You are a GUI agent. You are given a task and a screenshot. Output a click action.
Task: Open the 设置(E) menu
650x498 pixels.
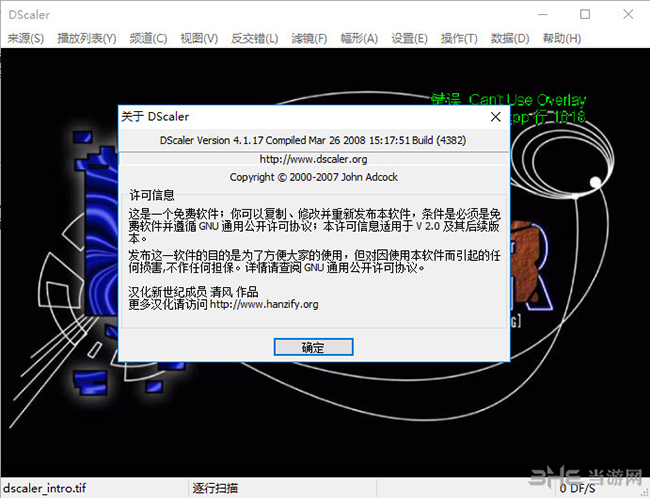409,39
